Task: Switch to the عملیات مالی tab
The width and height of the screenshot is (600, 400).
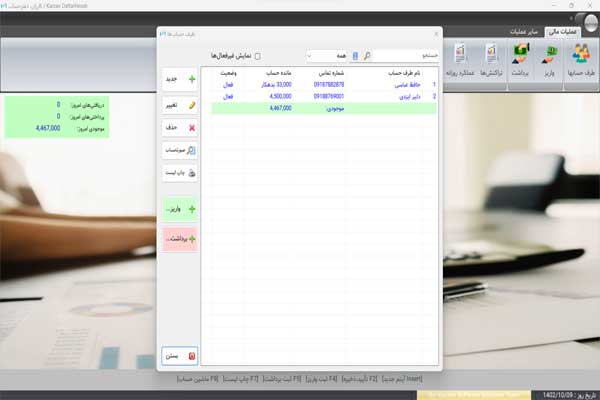Action: [x=562, y=32]
